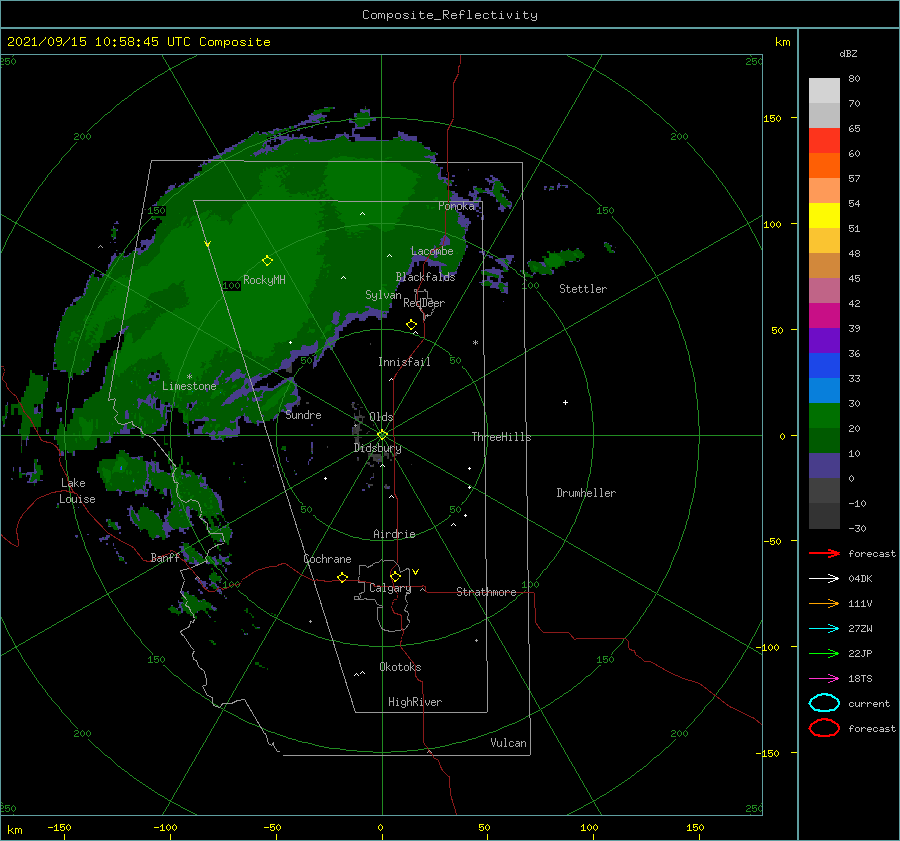
Task: Click the Banff label
Action: (165, 558)
